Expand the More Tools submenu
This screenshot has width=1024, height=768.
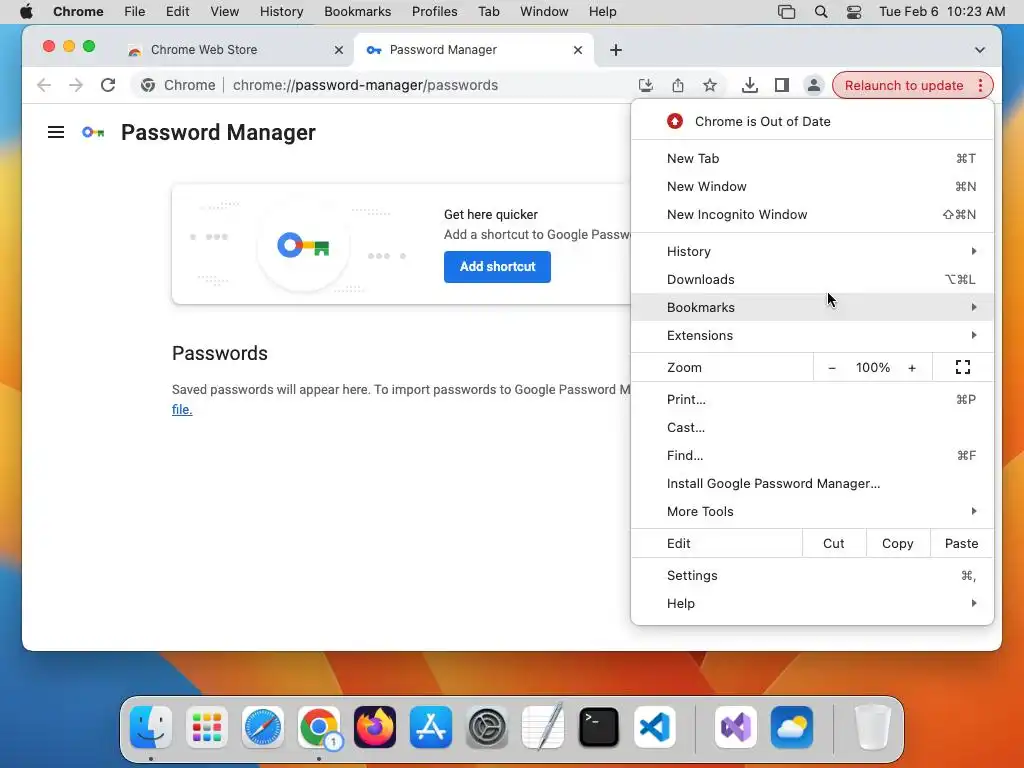pyautogui.click(x=812, y=512)
